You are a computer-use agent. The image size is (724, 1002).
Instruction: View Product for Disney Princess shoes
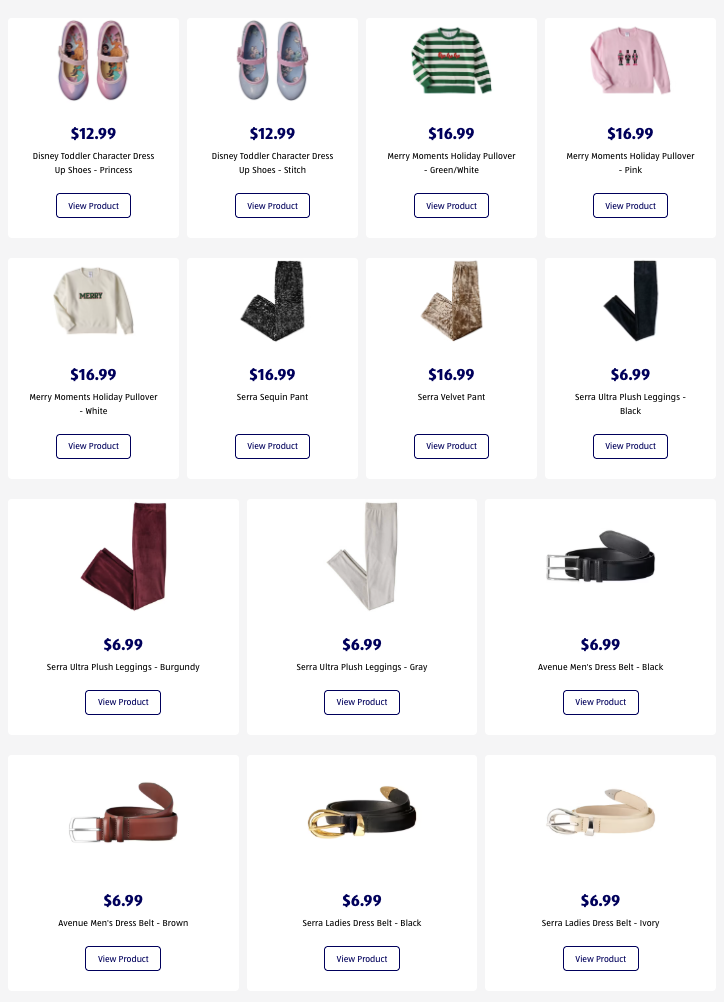[93, 206]
